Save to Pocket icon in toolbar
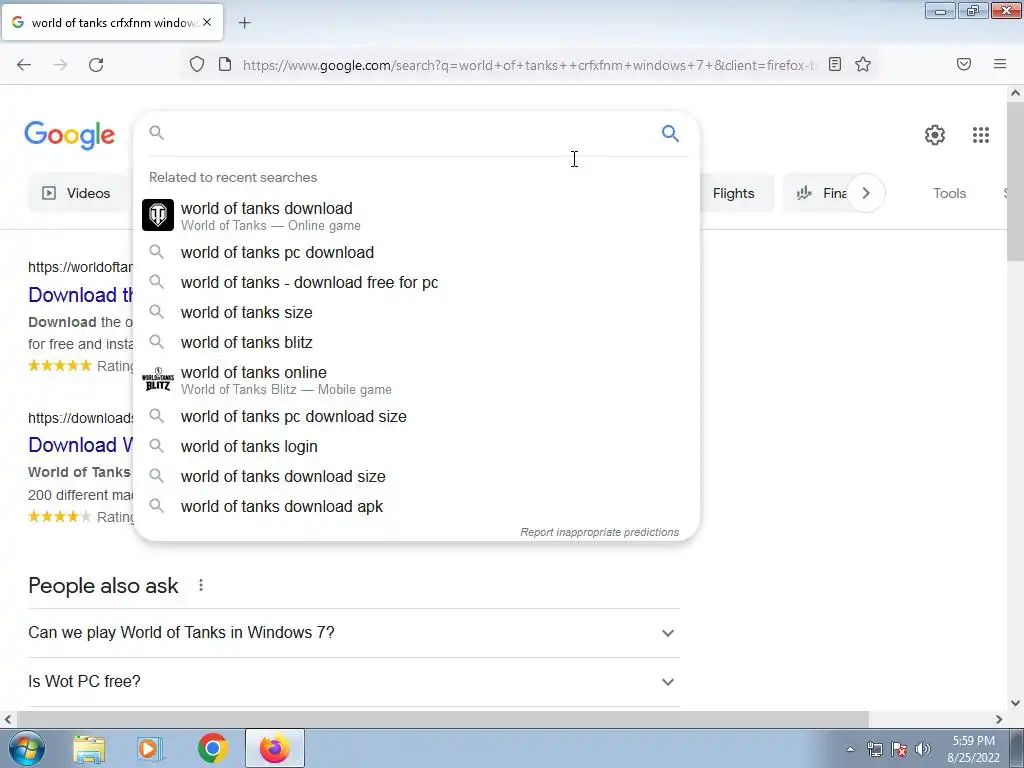 pos(964,64)
